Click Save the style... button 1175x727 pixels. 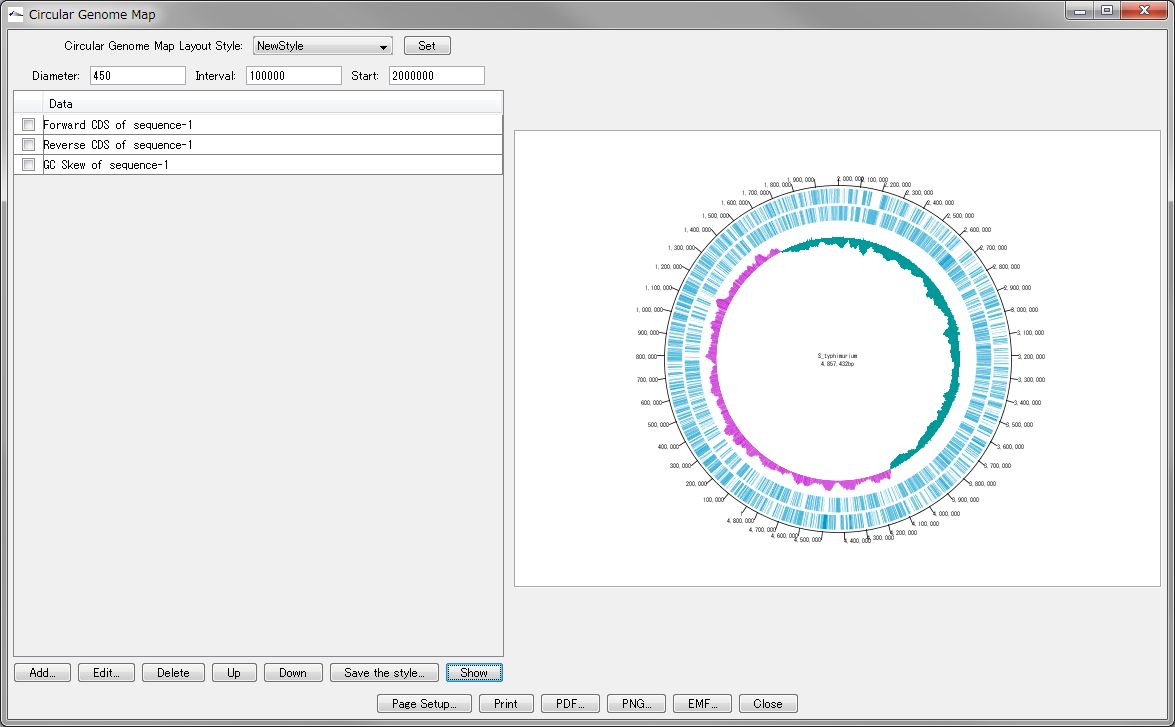click(384, 672)
